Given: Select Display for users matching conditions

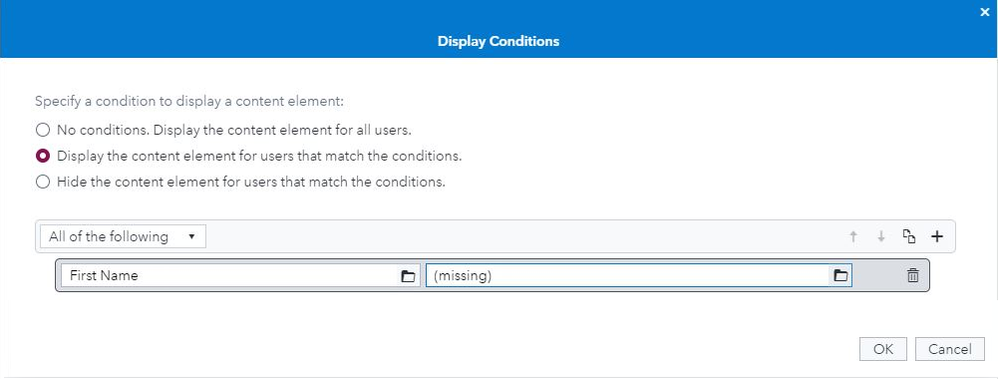Looking at the screenshot, I should [x=43, y=155].
